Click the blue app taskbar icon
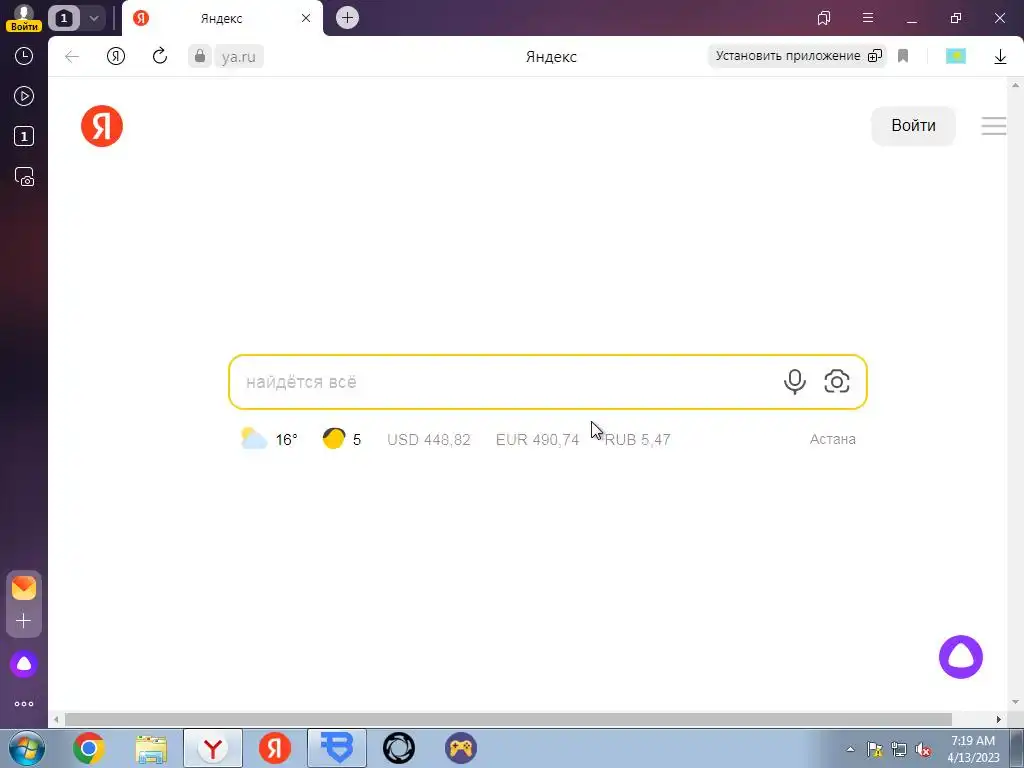The image size is (1024, 768). (x=337, y=748)
